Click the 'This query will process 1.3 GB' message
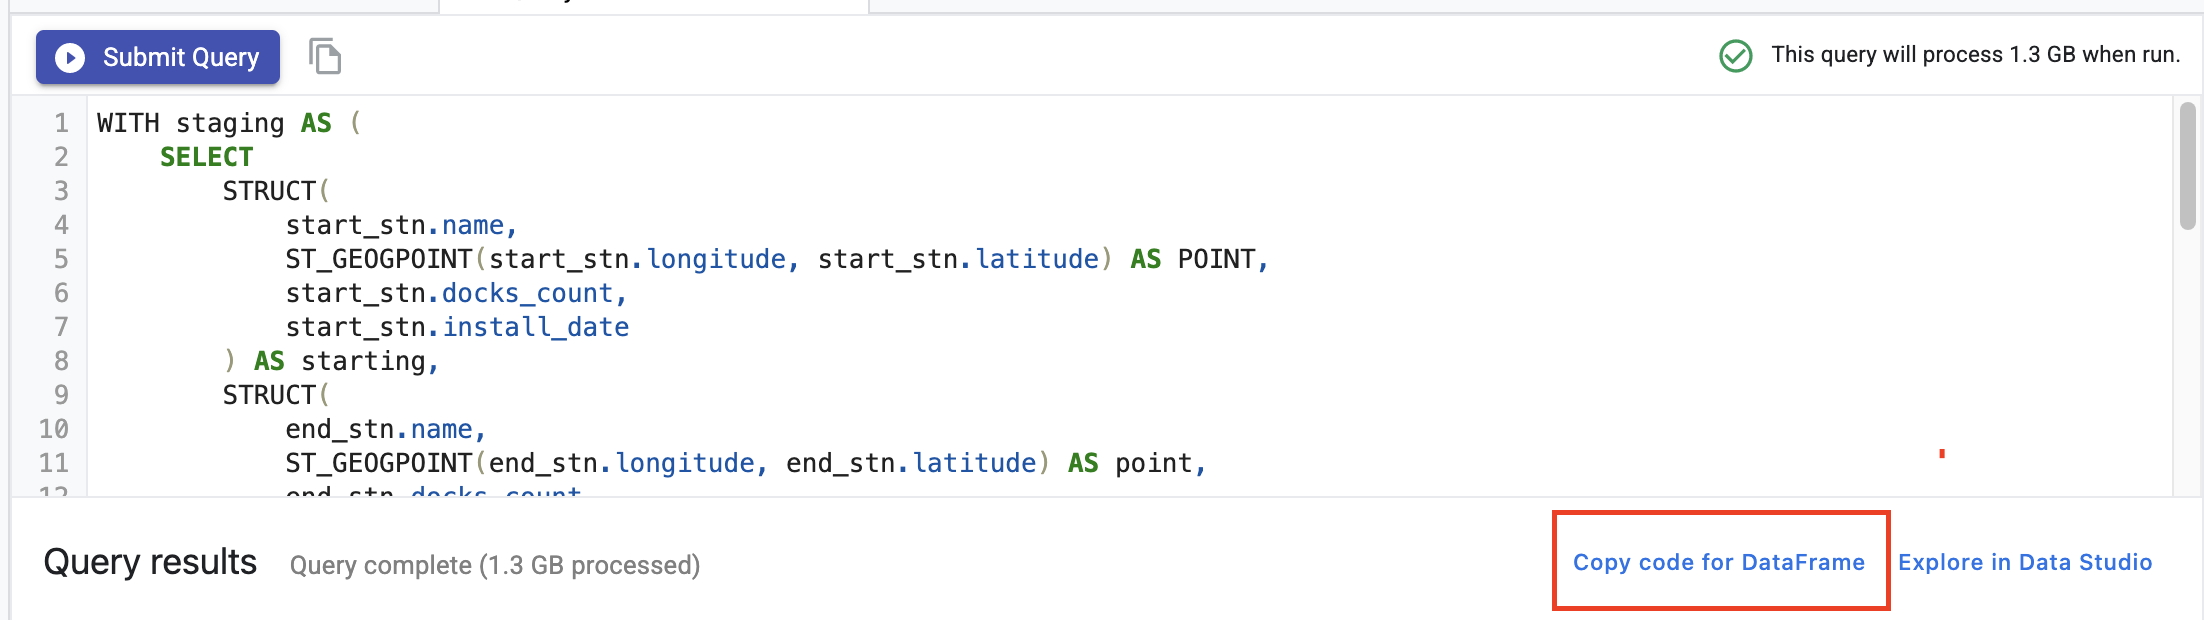 (x=1975, y=55)
